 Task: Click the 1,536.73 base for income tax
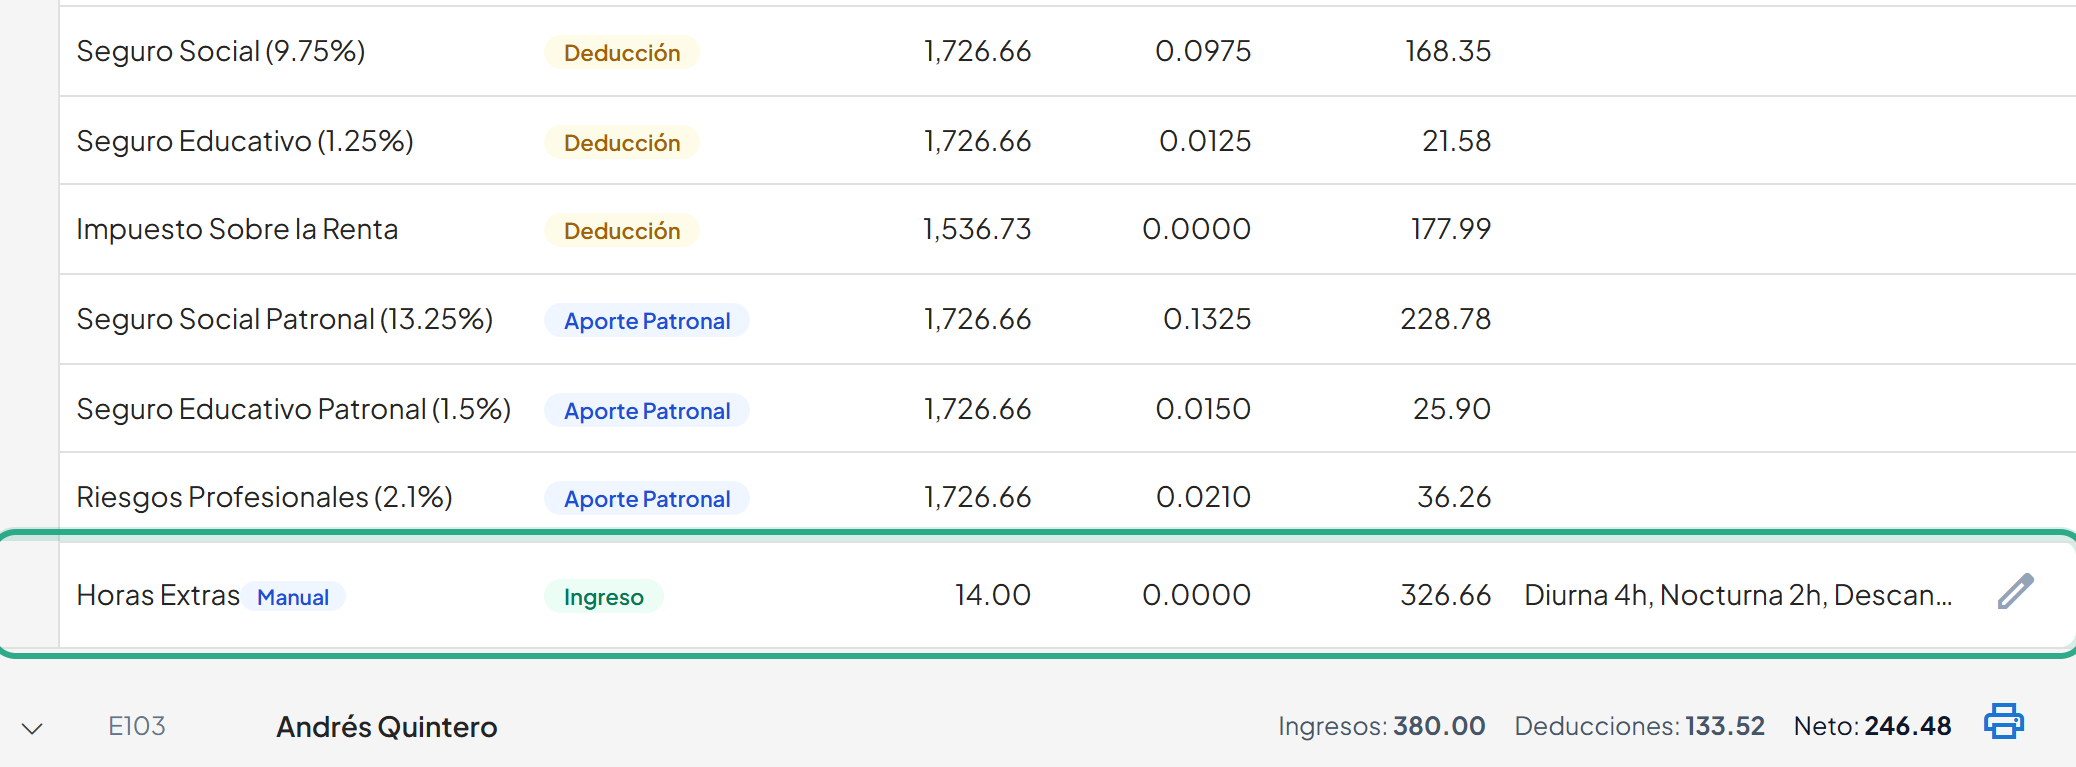[x=977, y=229]
